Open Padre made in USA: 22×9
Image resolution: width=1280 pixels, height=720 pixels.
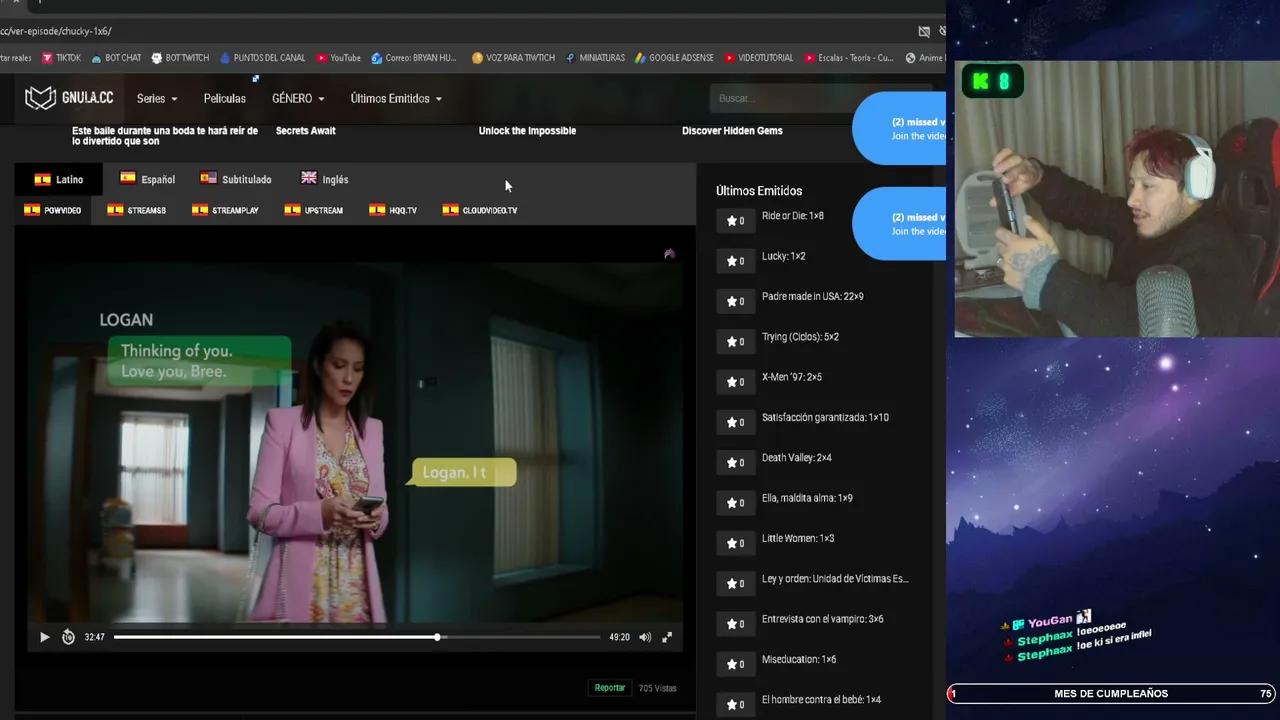coord(813,297)
